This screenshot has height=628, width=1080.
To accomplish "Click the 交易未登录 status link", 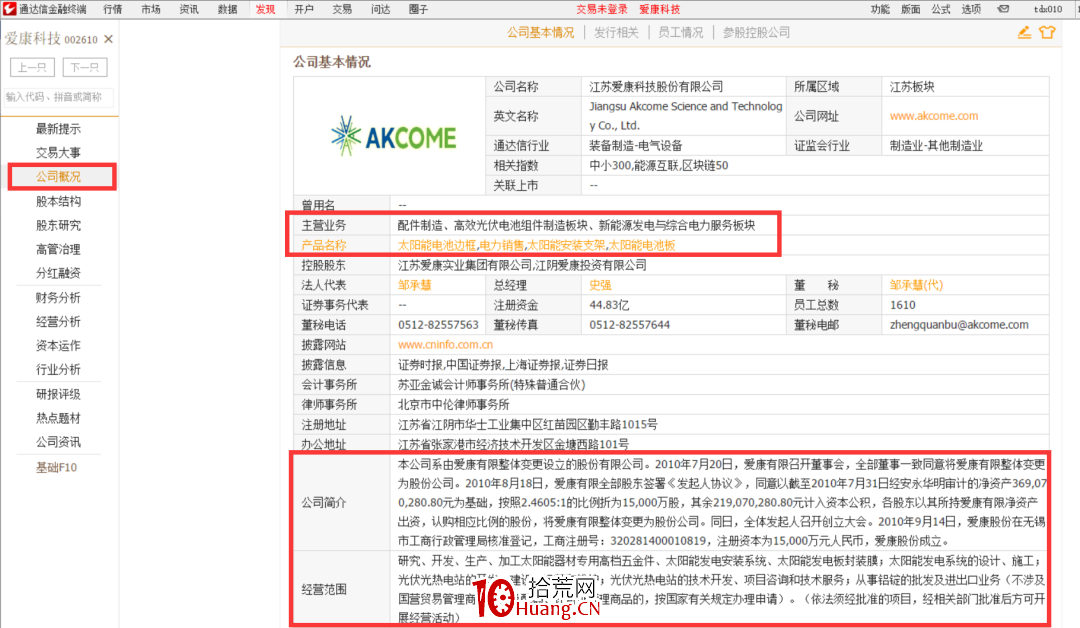I will tap(602, 9).
